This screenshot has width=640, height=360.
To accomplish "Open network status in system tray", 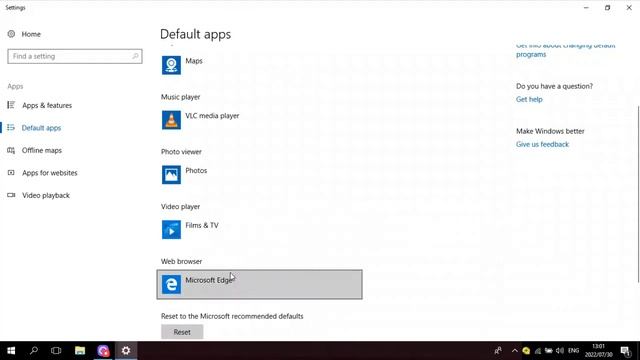I will pos(538,351).
